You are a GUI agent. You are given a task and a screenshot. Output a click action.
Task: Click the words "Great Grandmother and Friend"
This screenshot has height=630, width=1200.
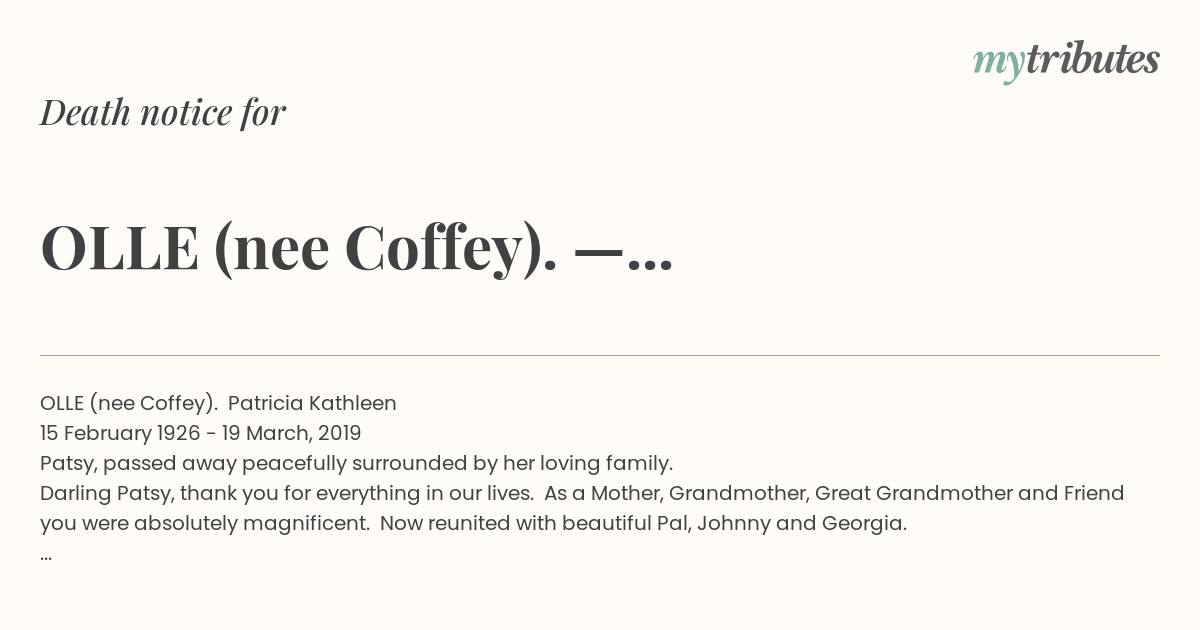(x=970, y=493)
